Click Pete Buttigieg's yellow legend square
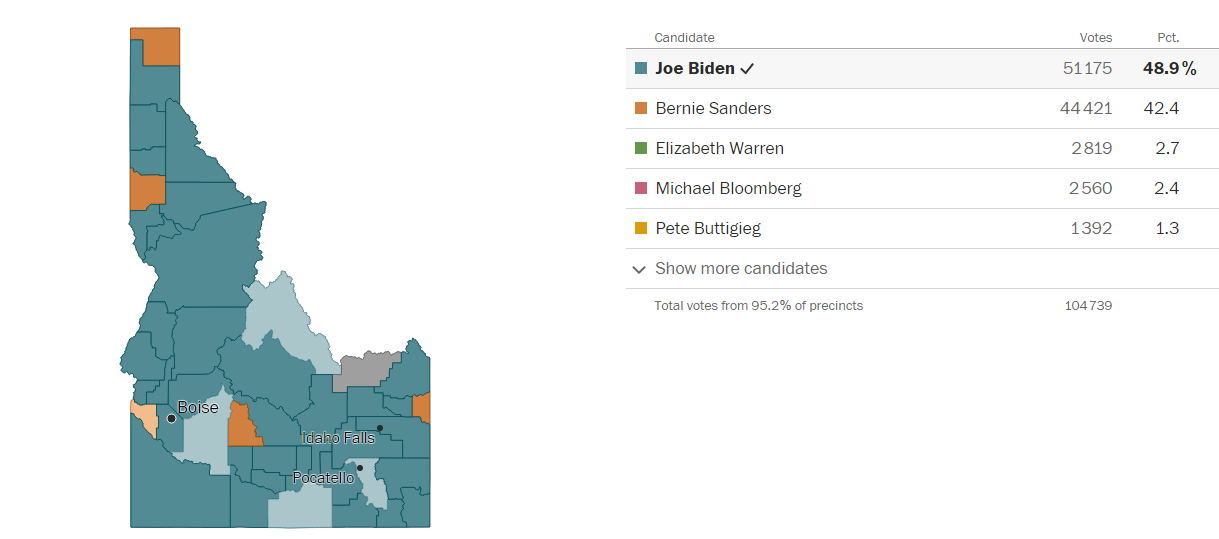The width and height of the screenshot is (1219, 539). 641,228
